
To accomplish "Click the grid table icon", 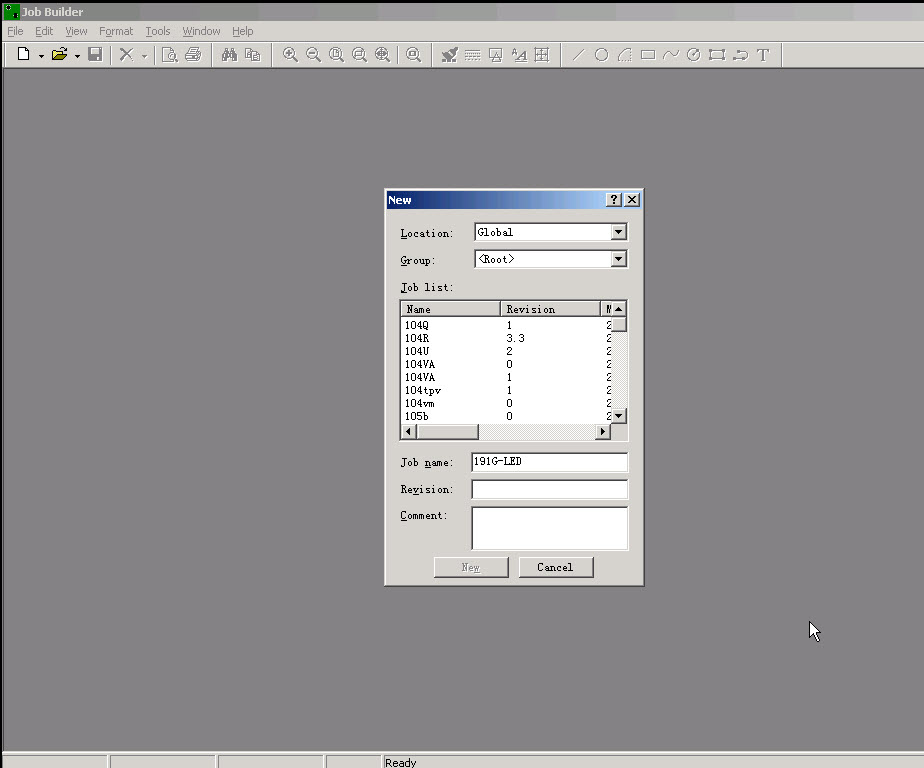I will click(x=542, y=55).
